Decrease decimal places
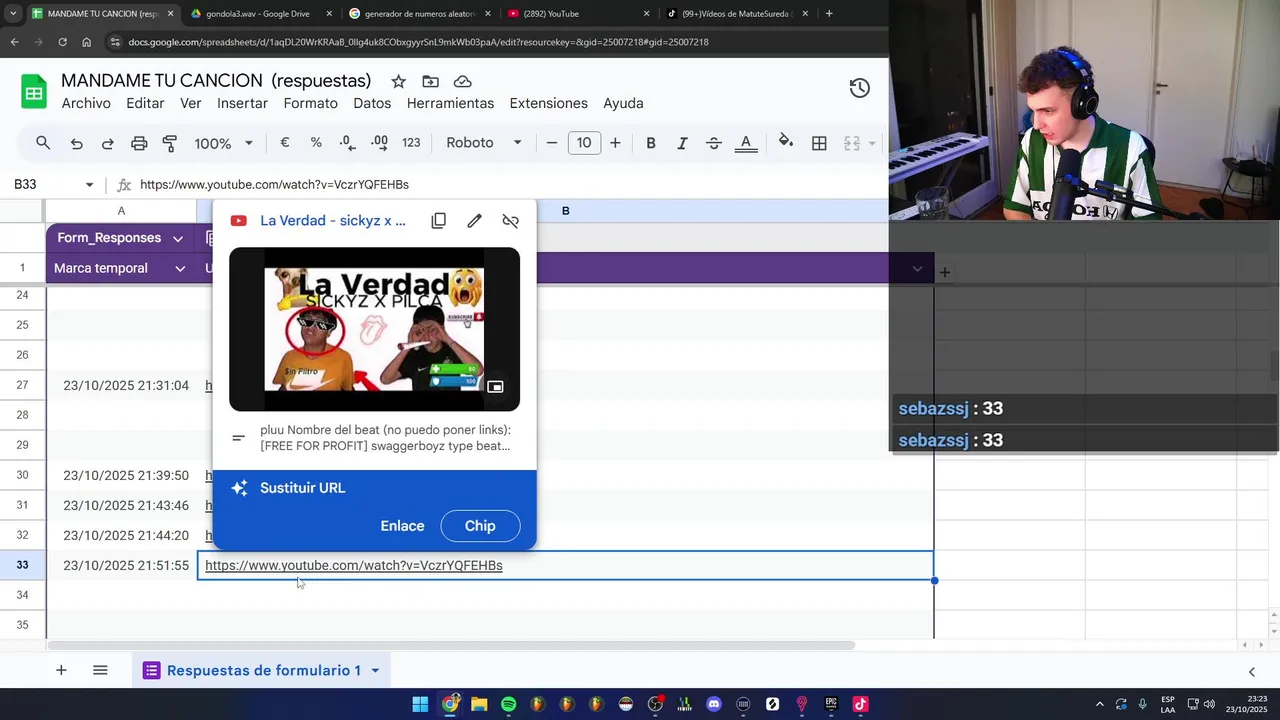The height and width of the screenshot is (720, 1280). [x=347, y=143]
